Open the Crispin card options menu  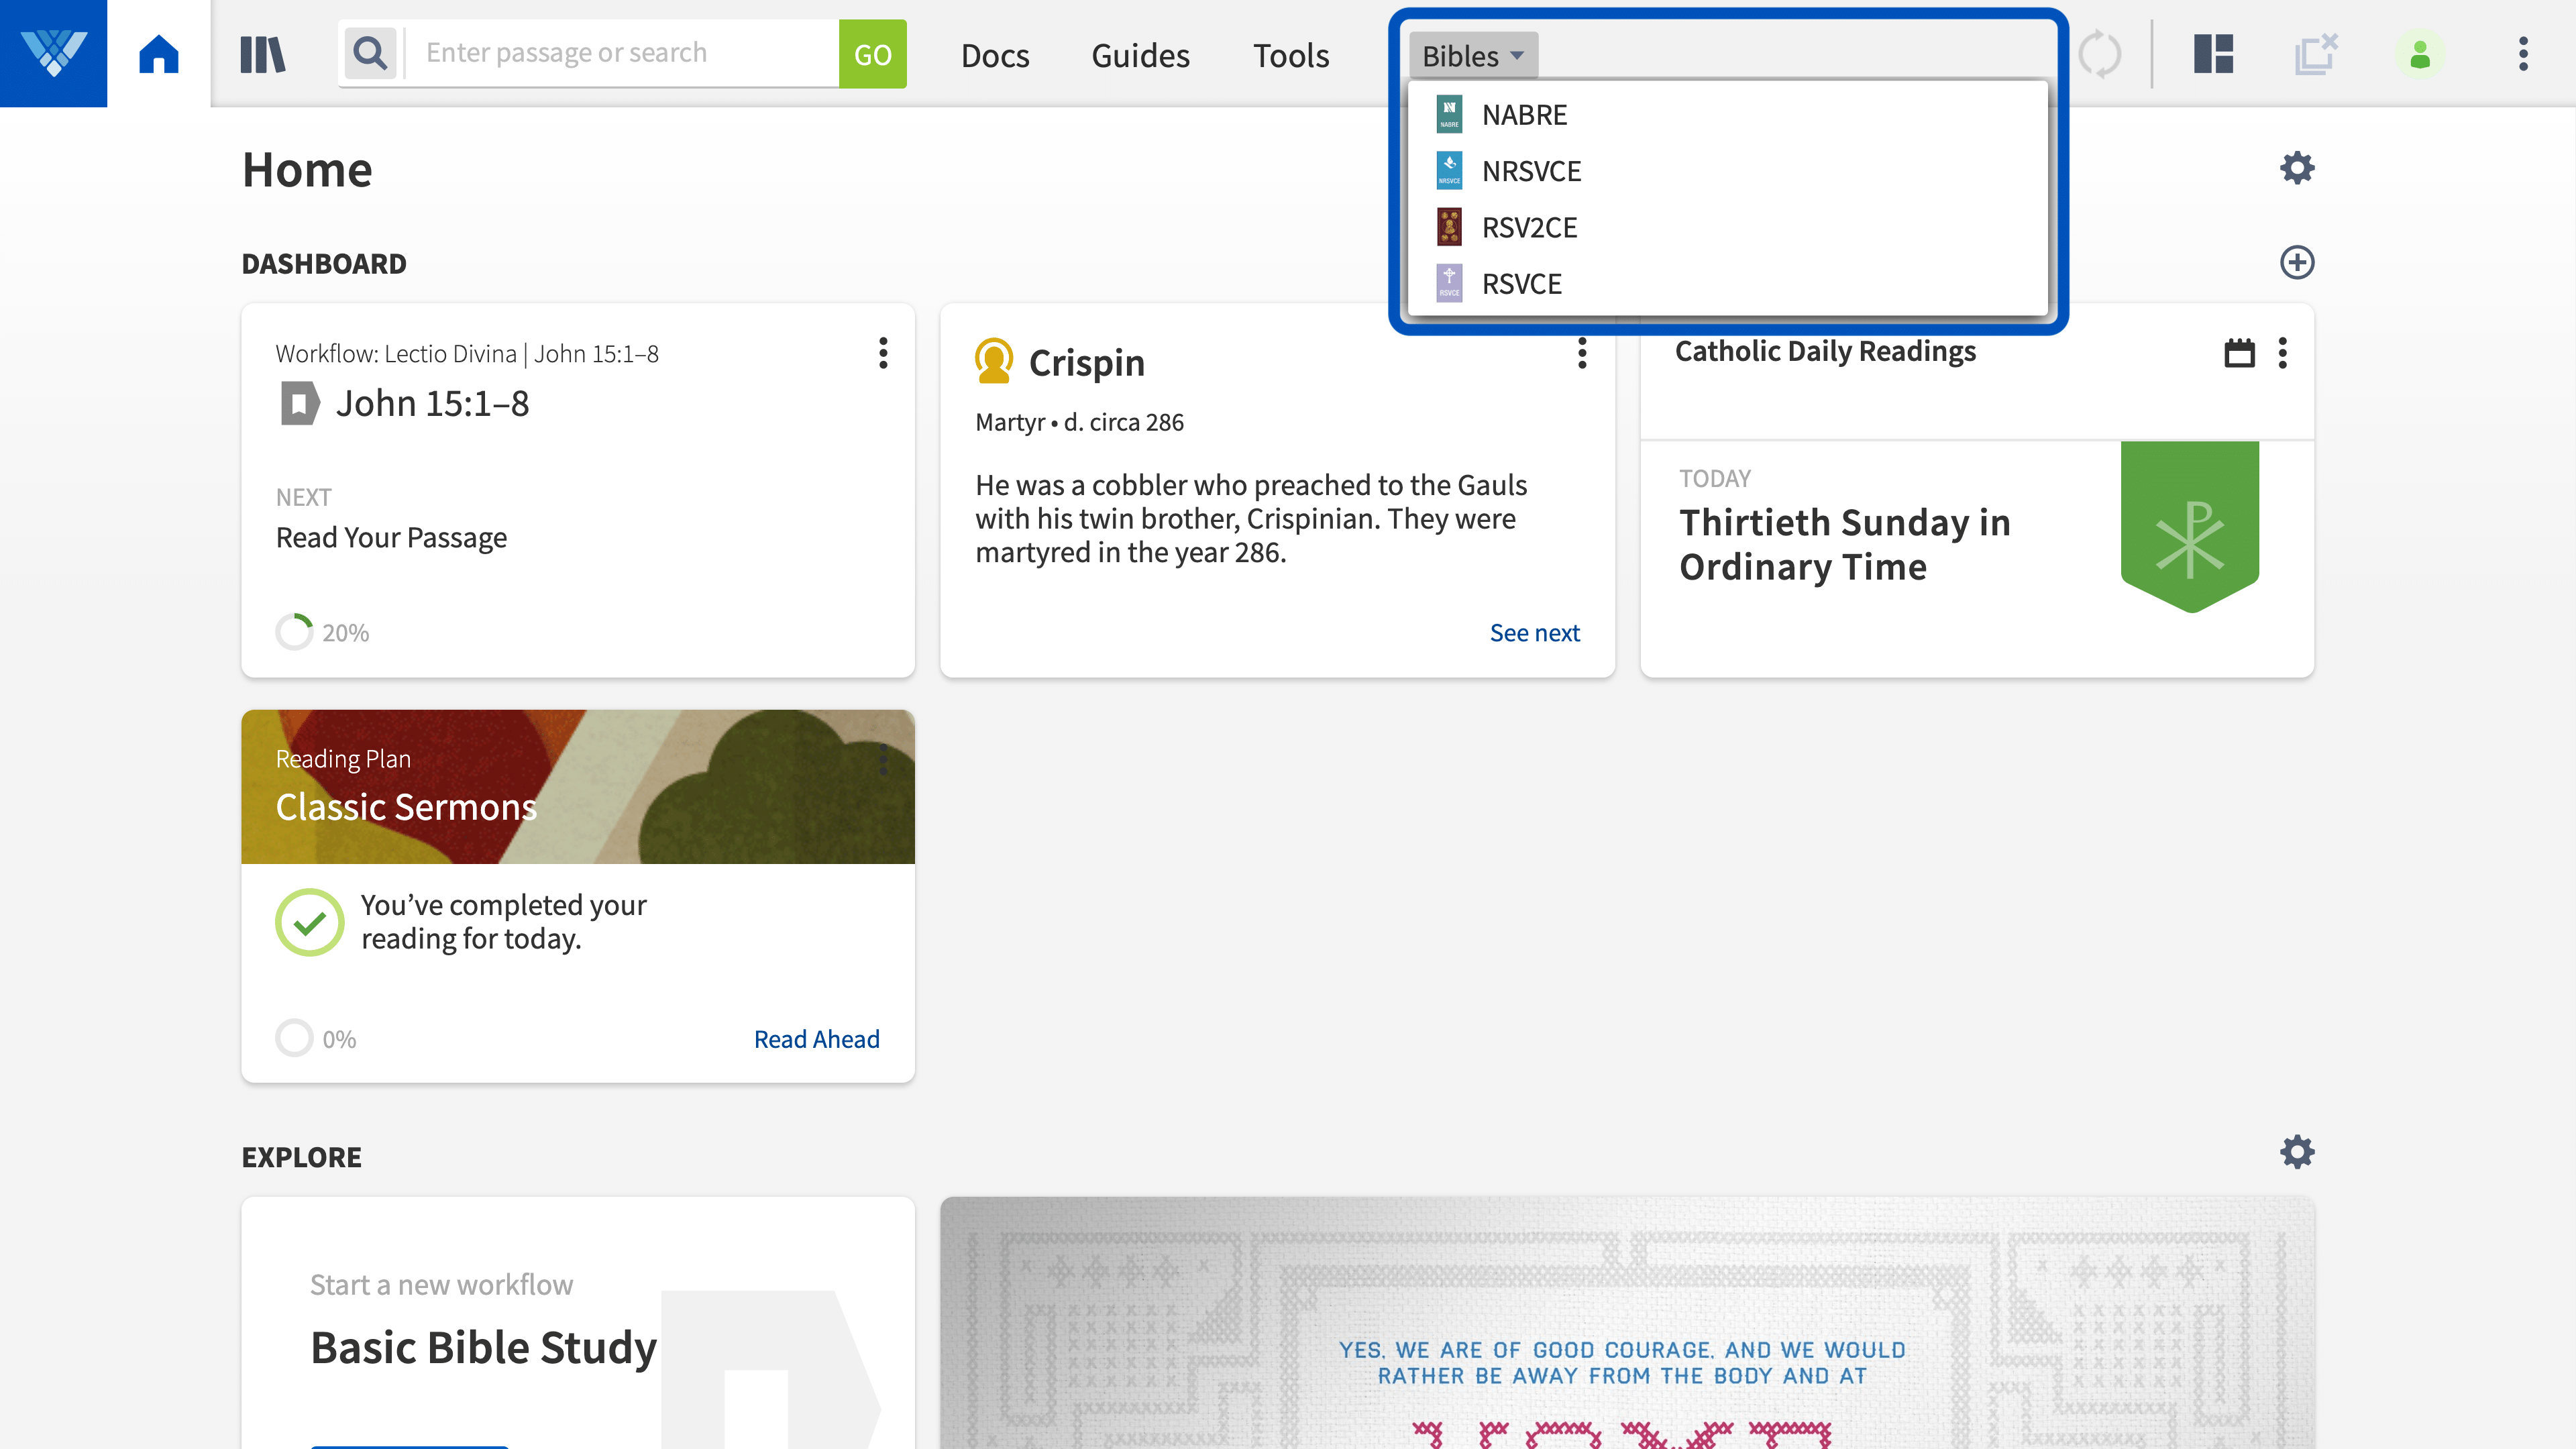pos(1582,353)
